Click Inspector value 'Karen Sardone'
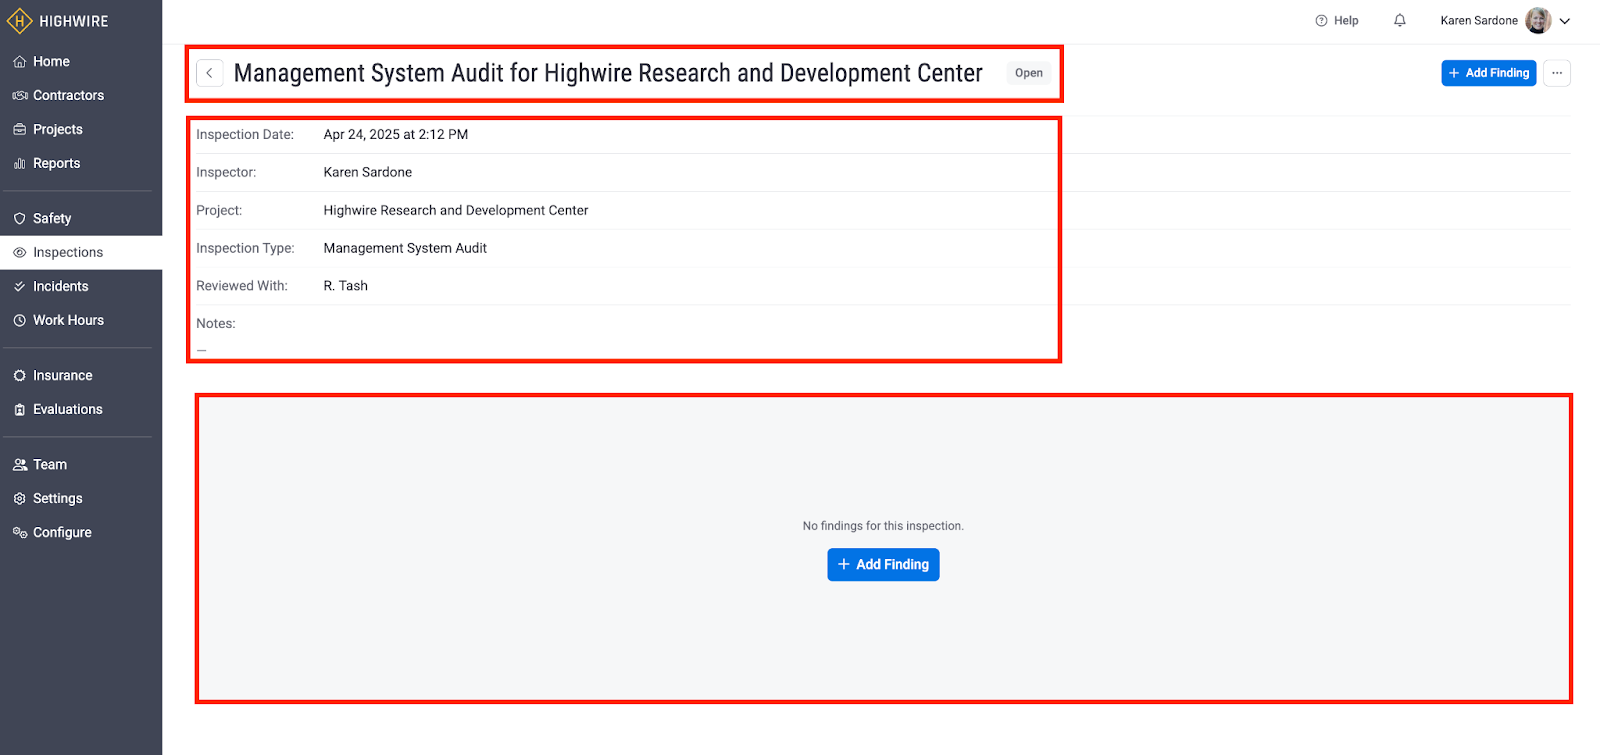Viewport: 1600px width, 755px height. (x=368, y=173)
